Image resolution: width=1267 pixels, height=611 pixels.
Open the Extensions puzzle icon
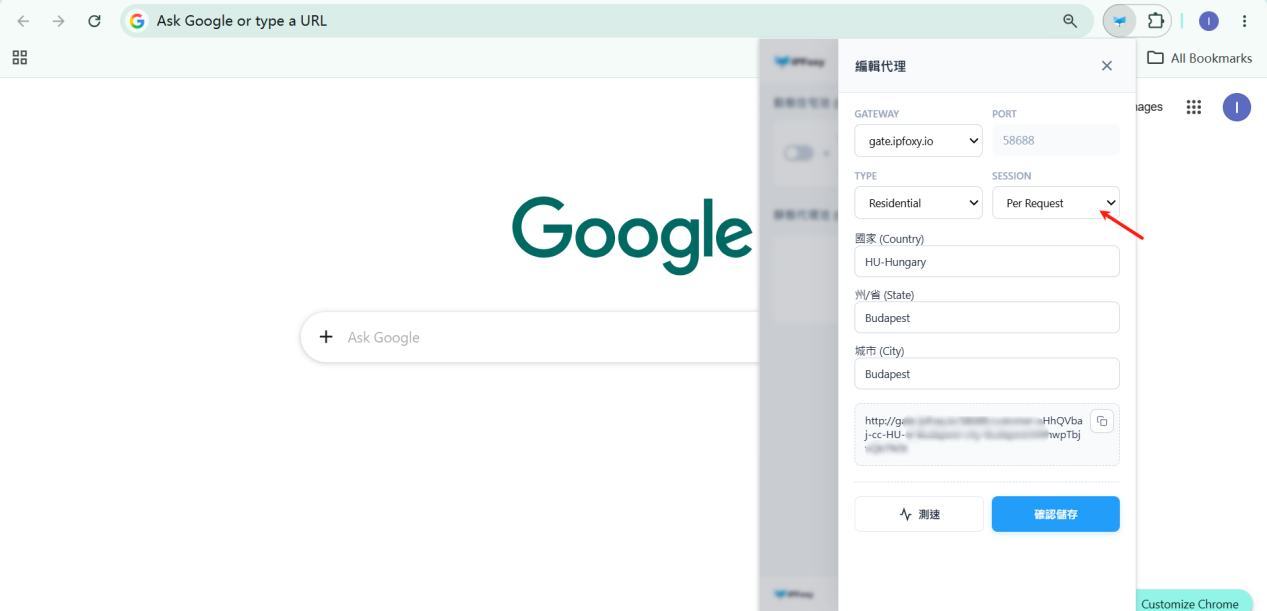click(x=1156, y=21)
